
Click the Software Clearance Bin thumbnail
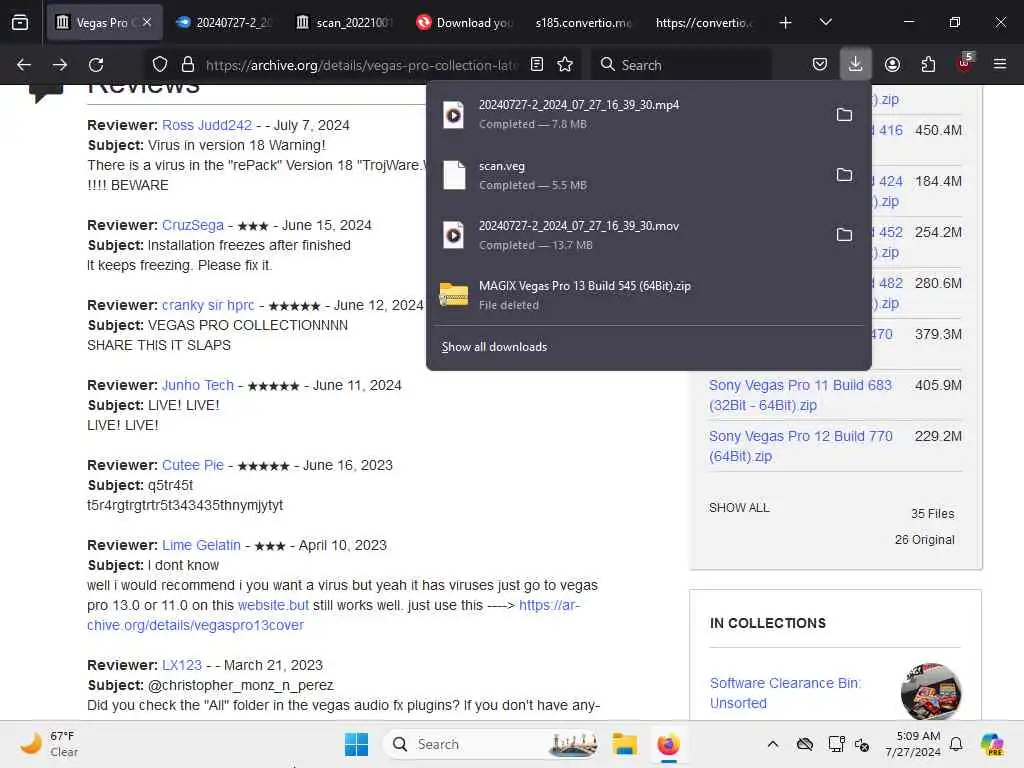tap(931, 692)
